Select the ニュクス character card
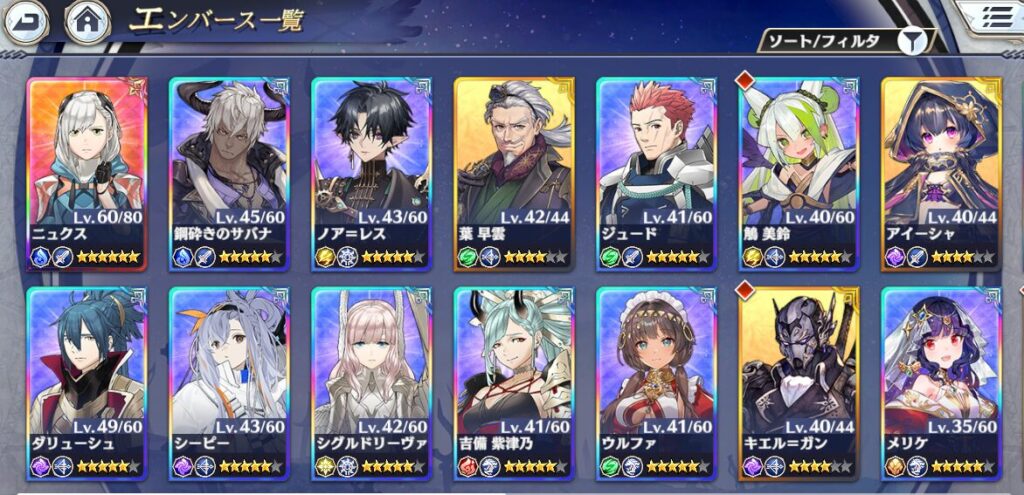 pos(87,174)
